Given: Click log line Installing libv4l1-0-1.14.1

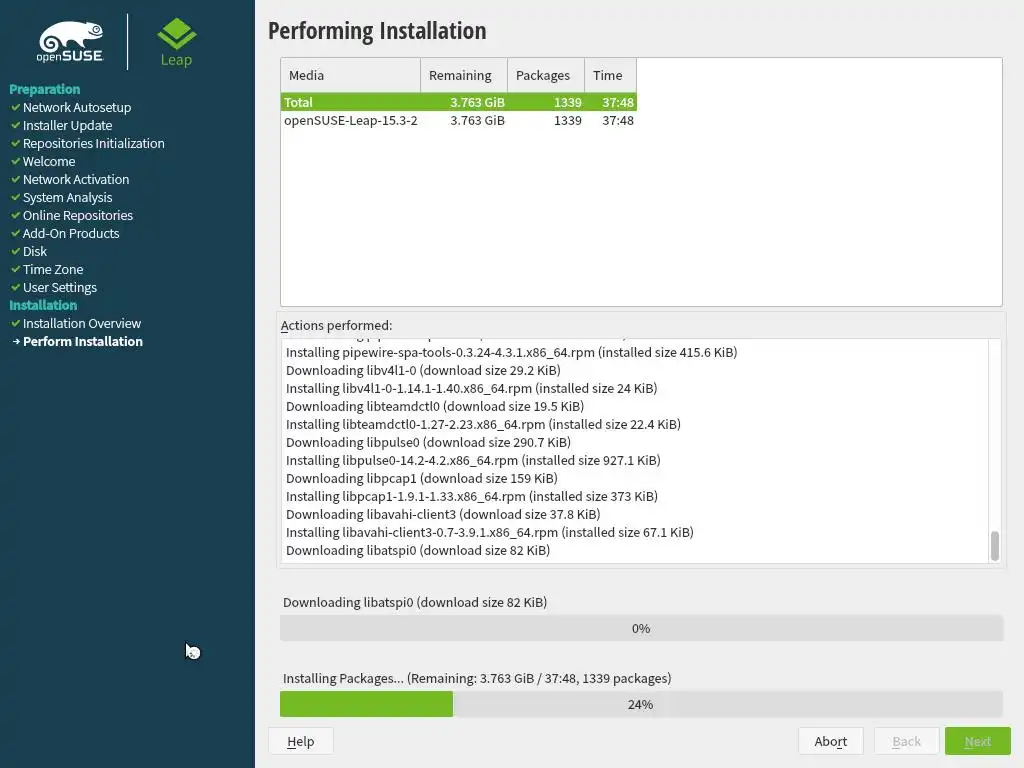Looking at the screenshot, I should tap(472, 388).
